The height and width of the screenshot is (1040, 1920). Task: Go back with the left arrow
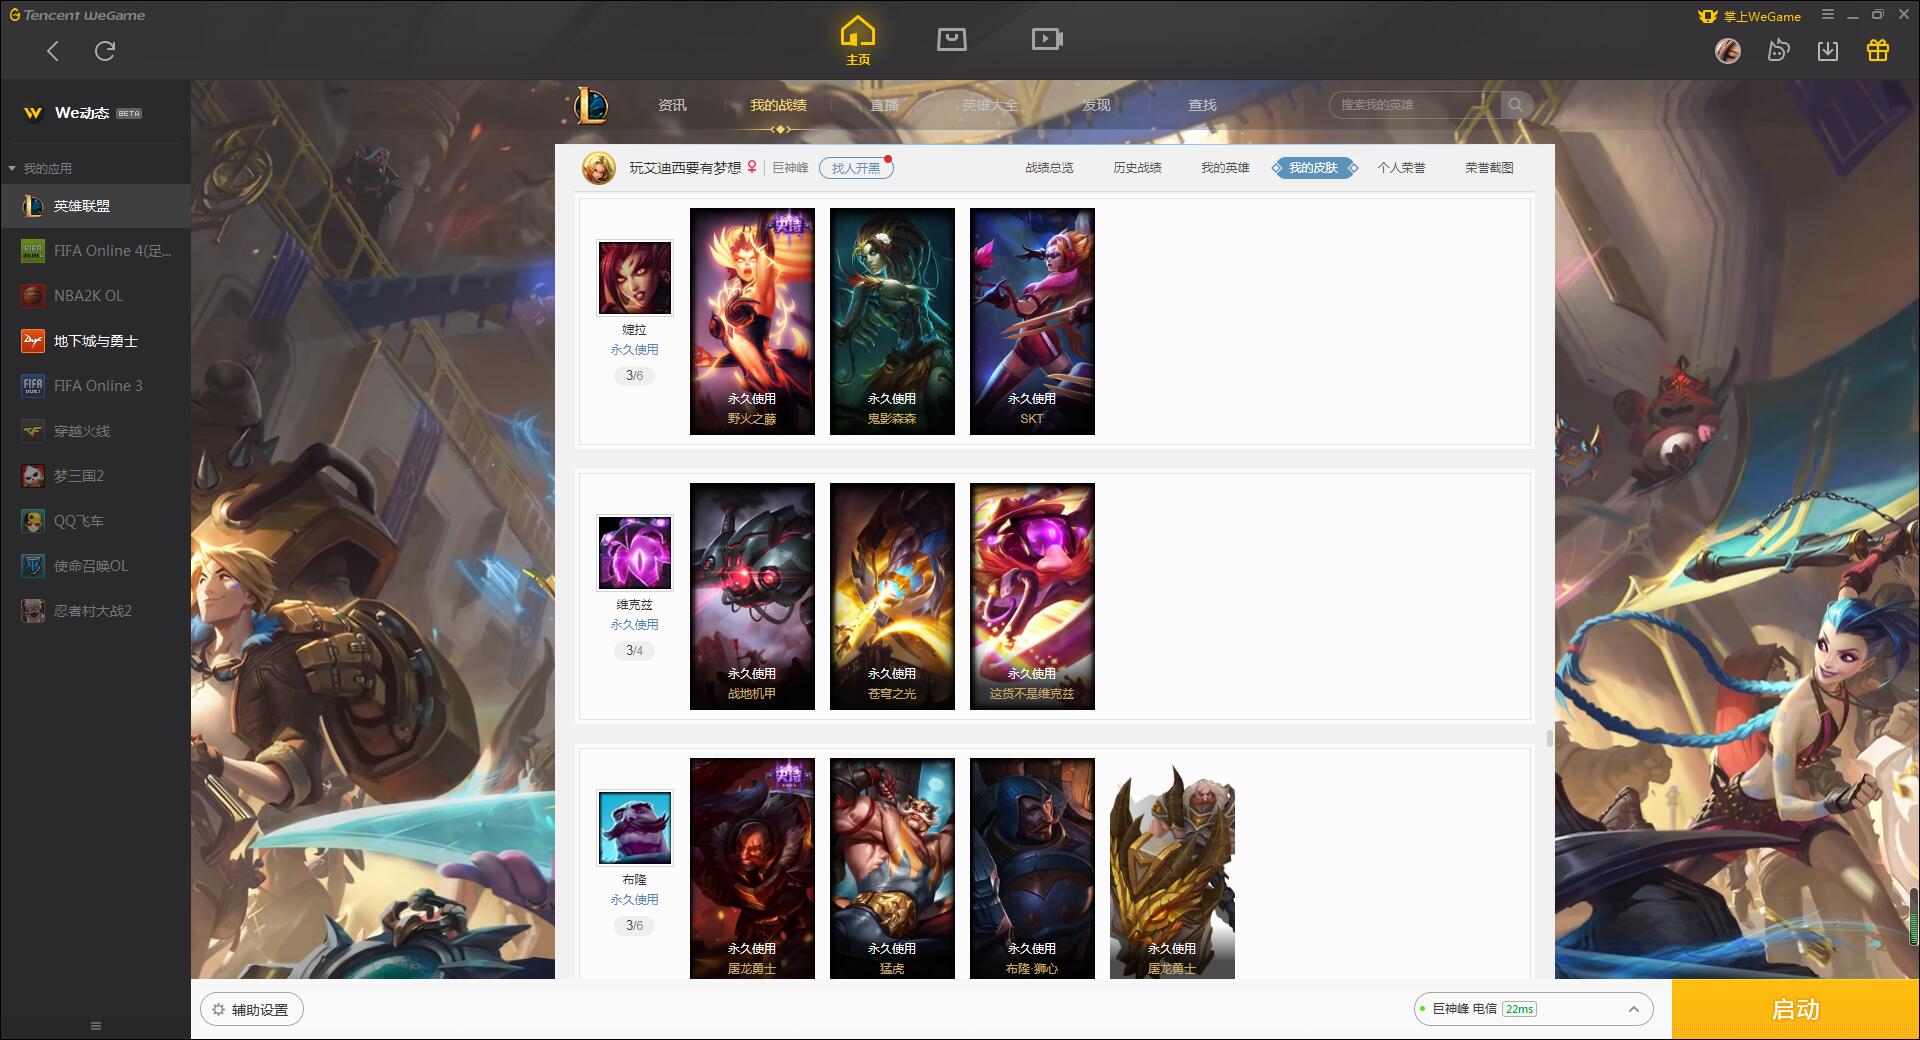[x=53, y=51]
